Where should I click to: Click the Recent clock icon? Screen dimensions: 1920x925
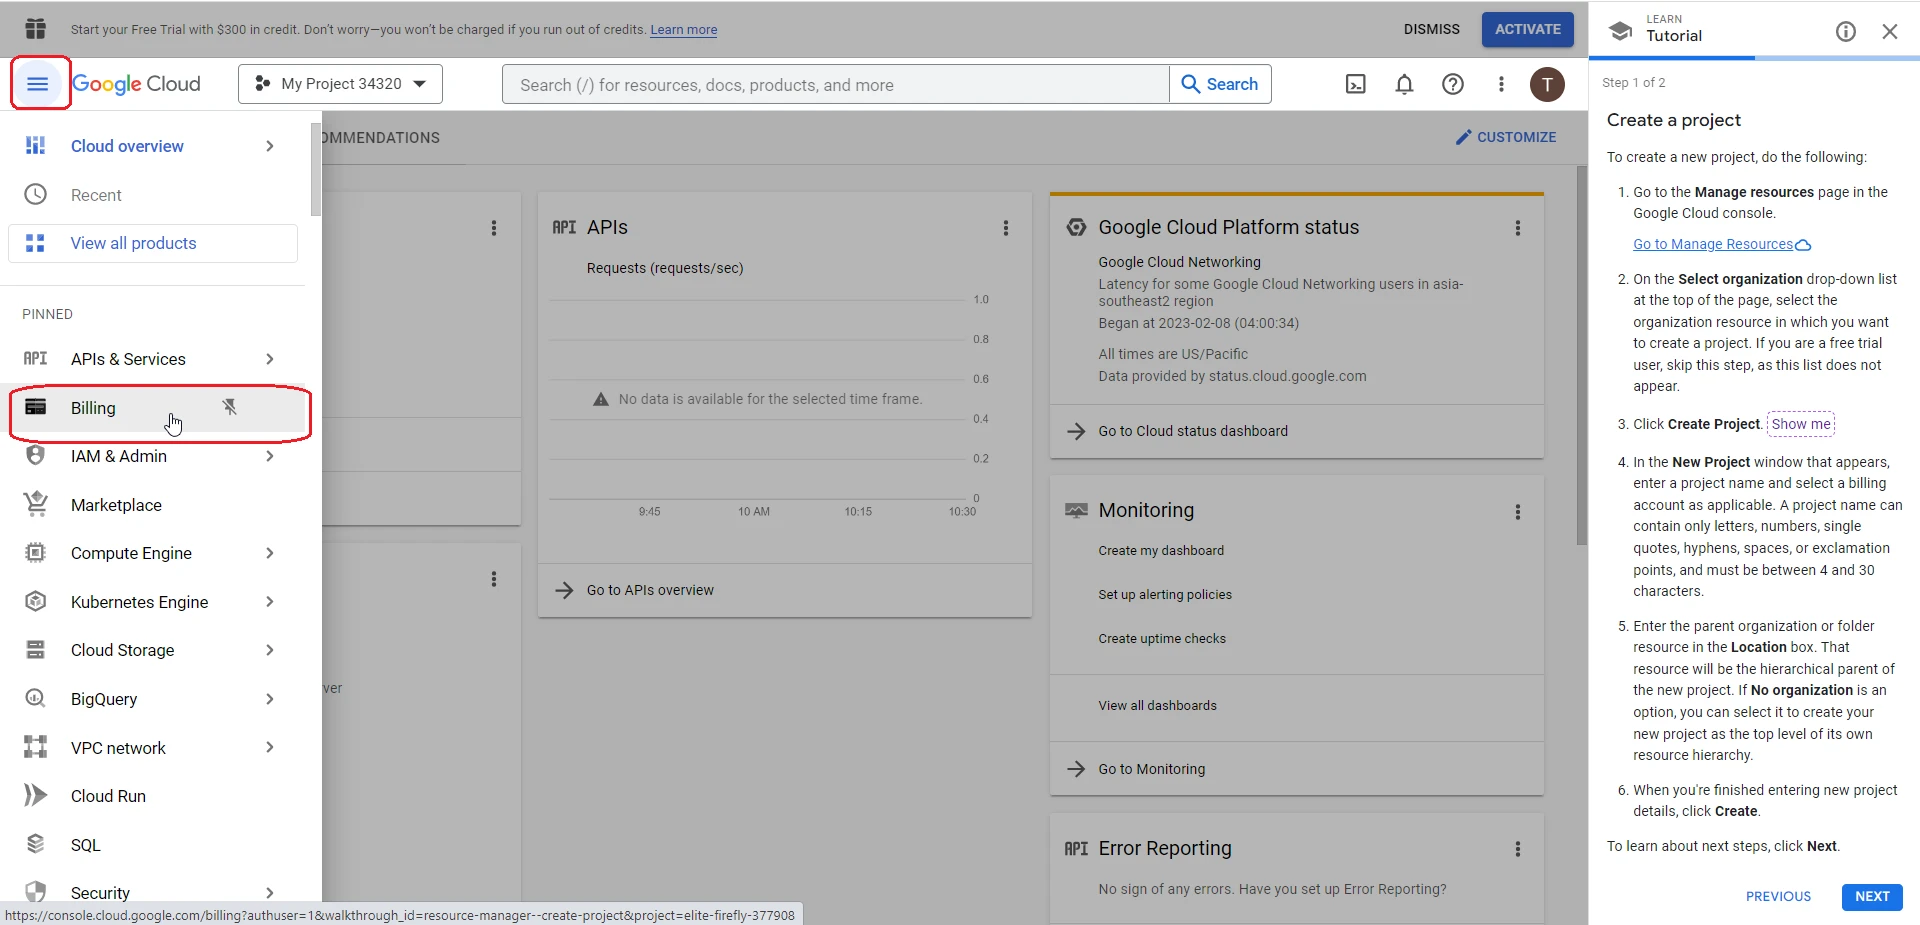tap(36, 194)
